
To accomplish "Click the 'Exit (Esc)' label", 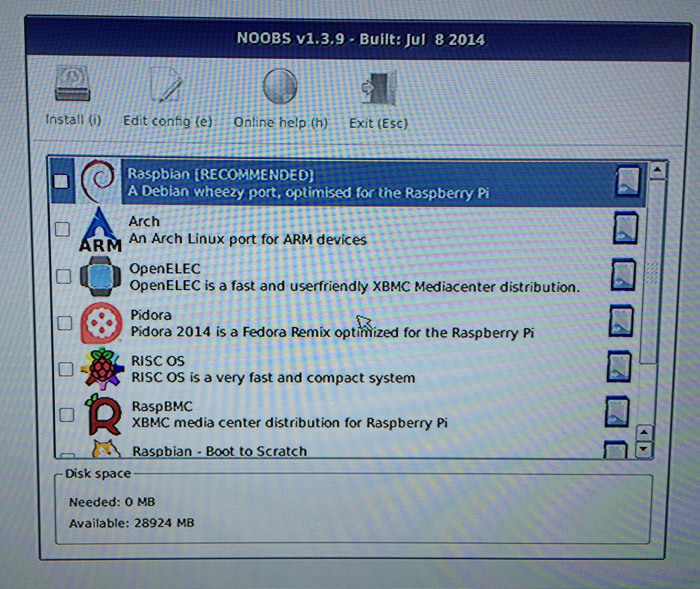I will 378,123.
